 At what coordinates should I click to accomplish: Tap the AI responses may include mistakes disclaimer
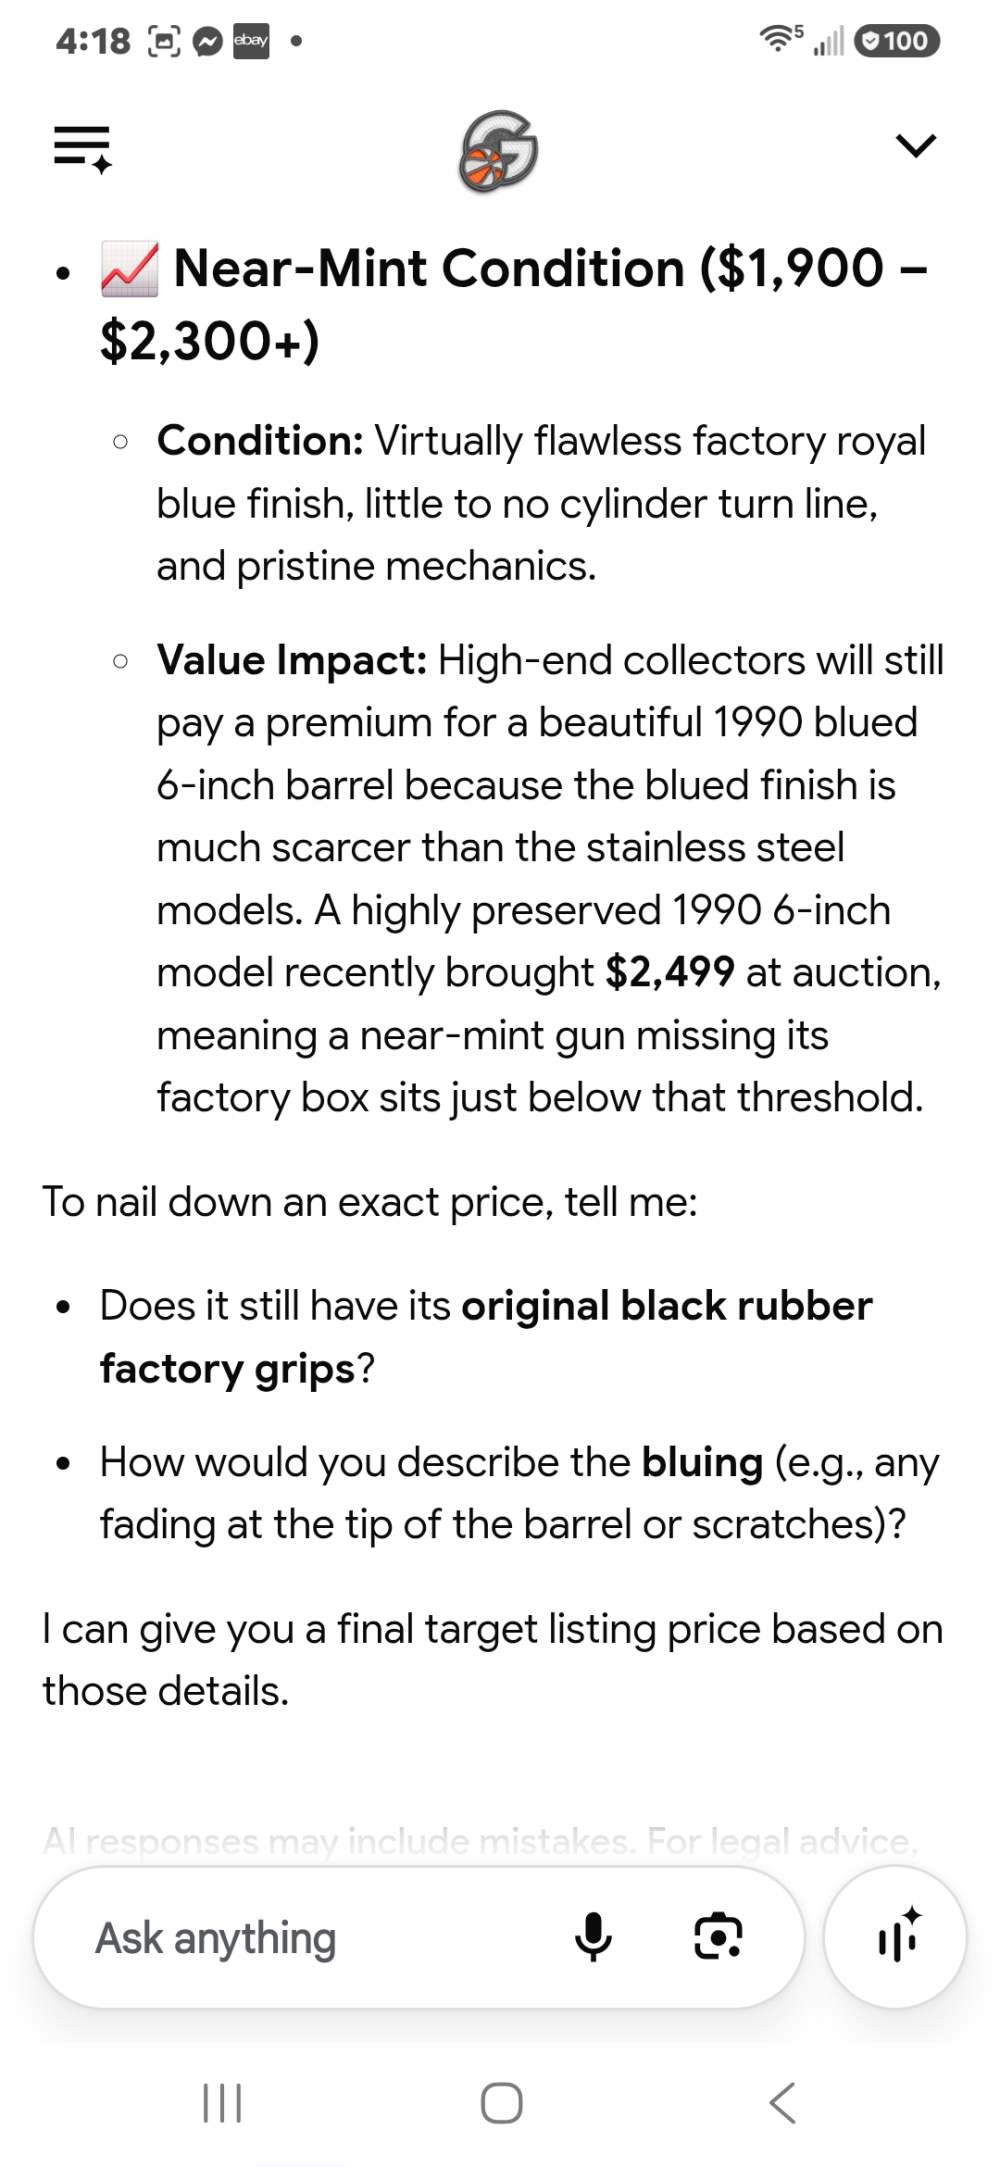(x=480, y=1841)
